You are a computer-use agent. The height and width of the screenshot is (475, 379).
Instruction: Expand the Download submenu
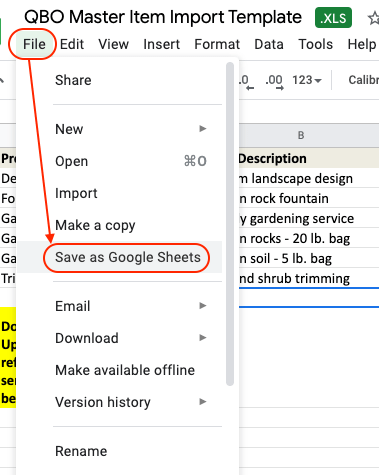119,338
